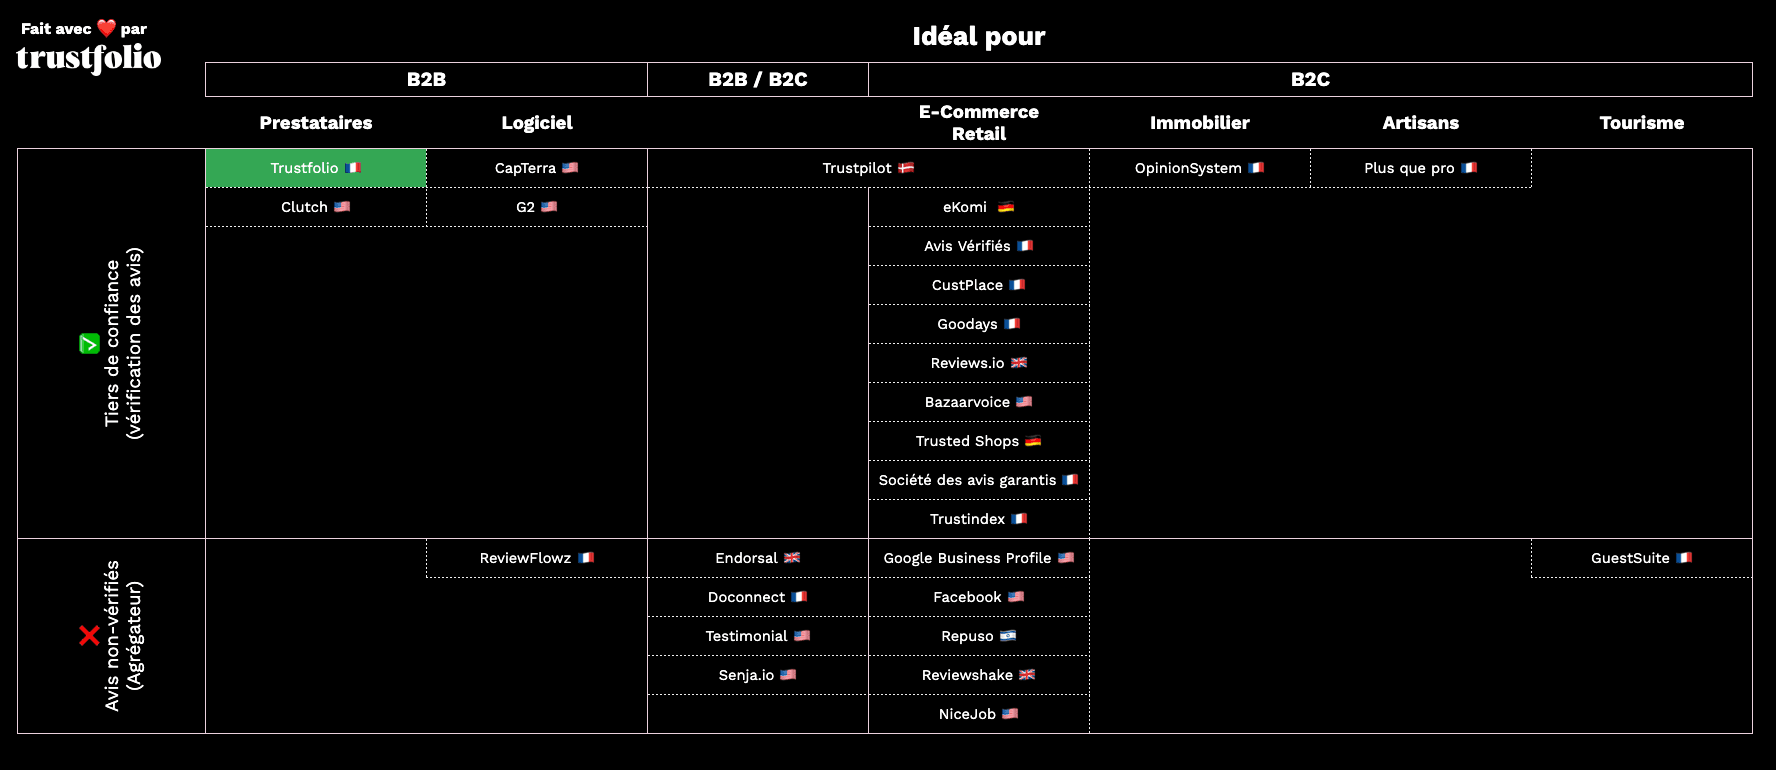Viewport: 1776px width, 770px height.
Task: Select the E-Commerce Retail subheader
Action: (x=978, y=123)
